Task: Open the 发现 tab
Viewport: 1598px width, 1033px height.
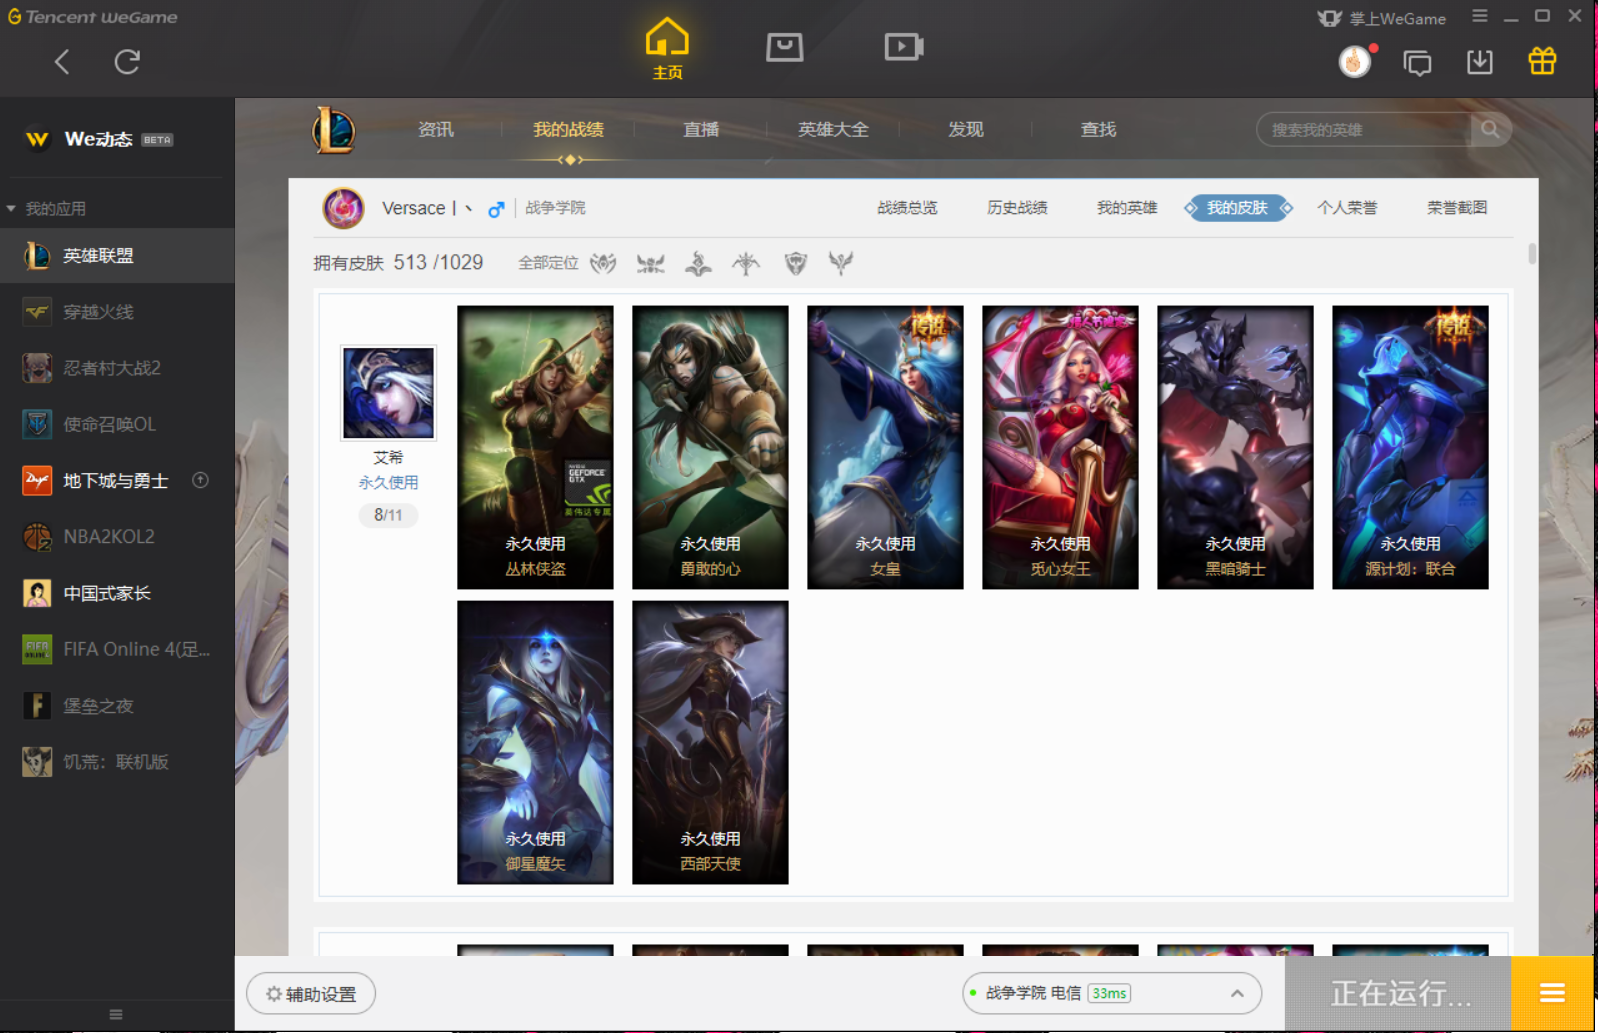Action: [966, 129]
